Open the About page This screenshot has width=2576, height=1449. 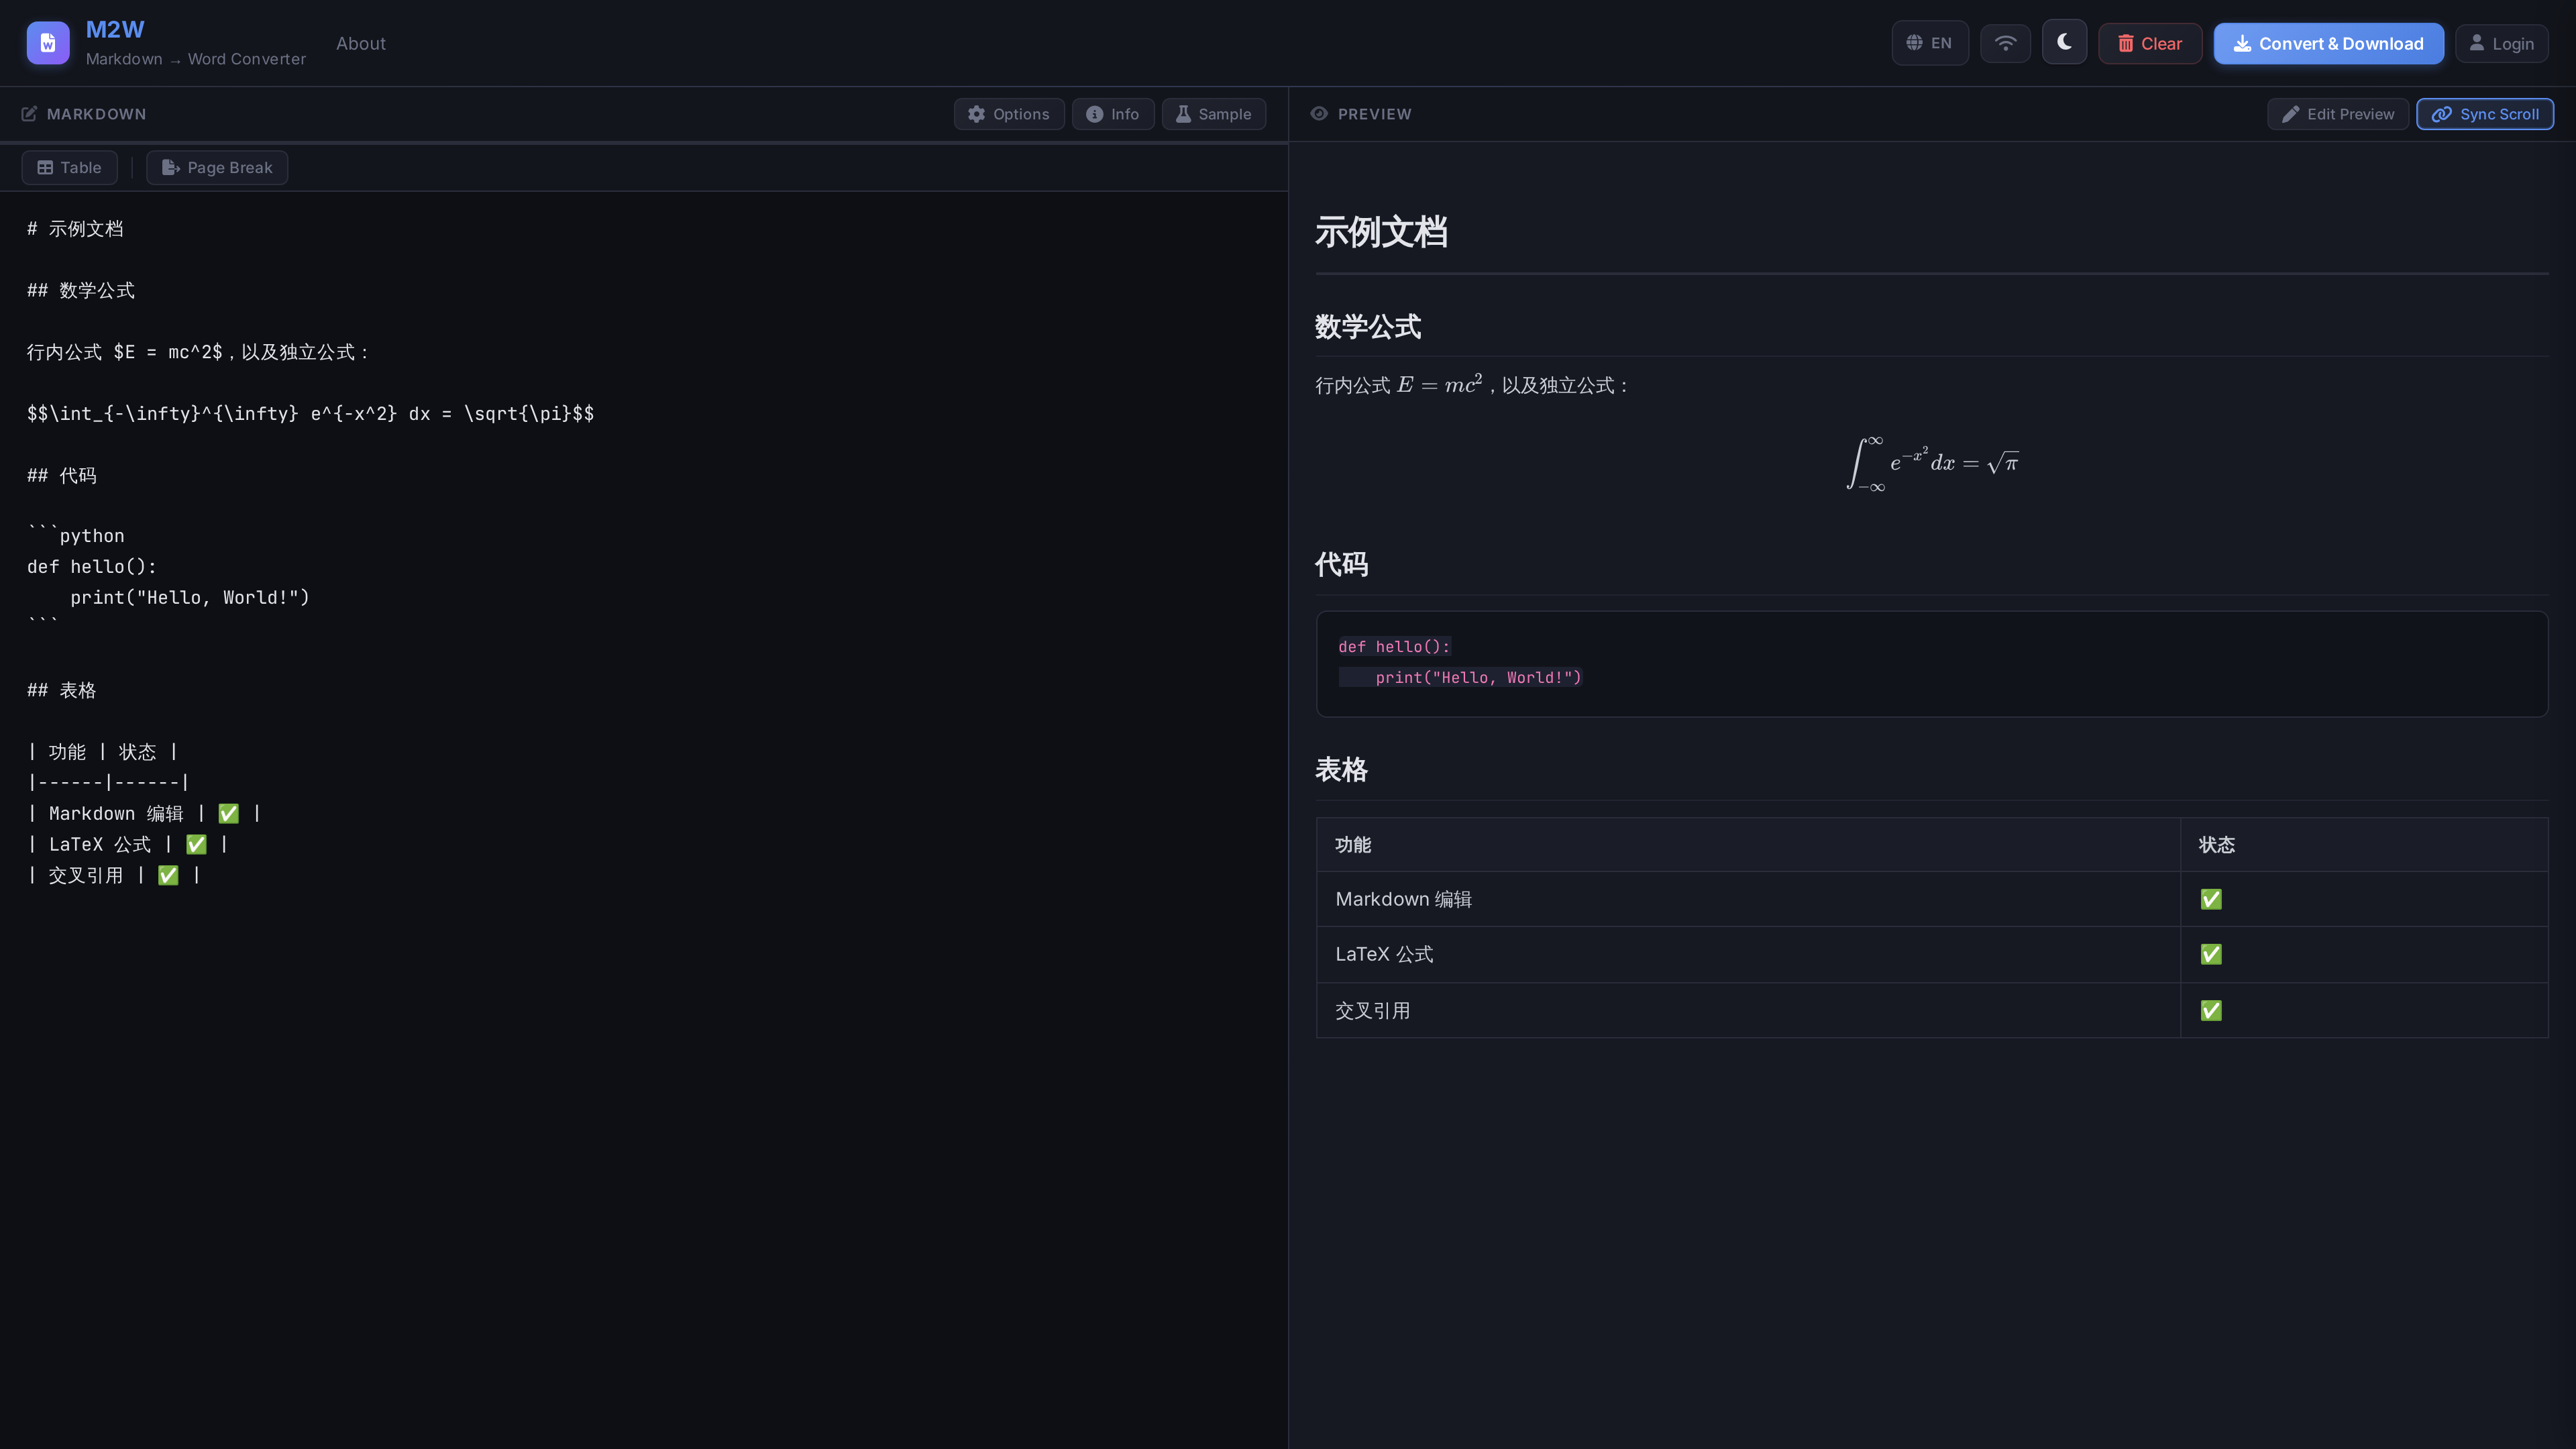[360, 43]
